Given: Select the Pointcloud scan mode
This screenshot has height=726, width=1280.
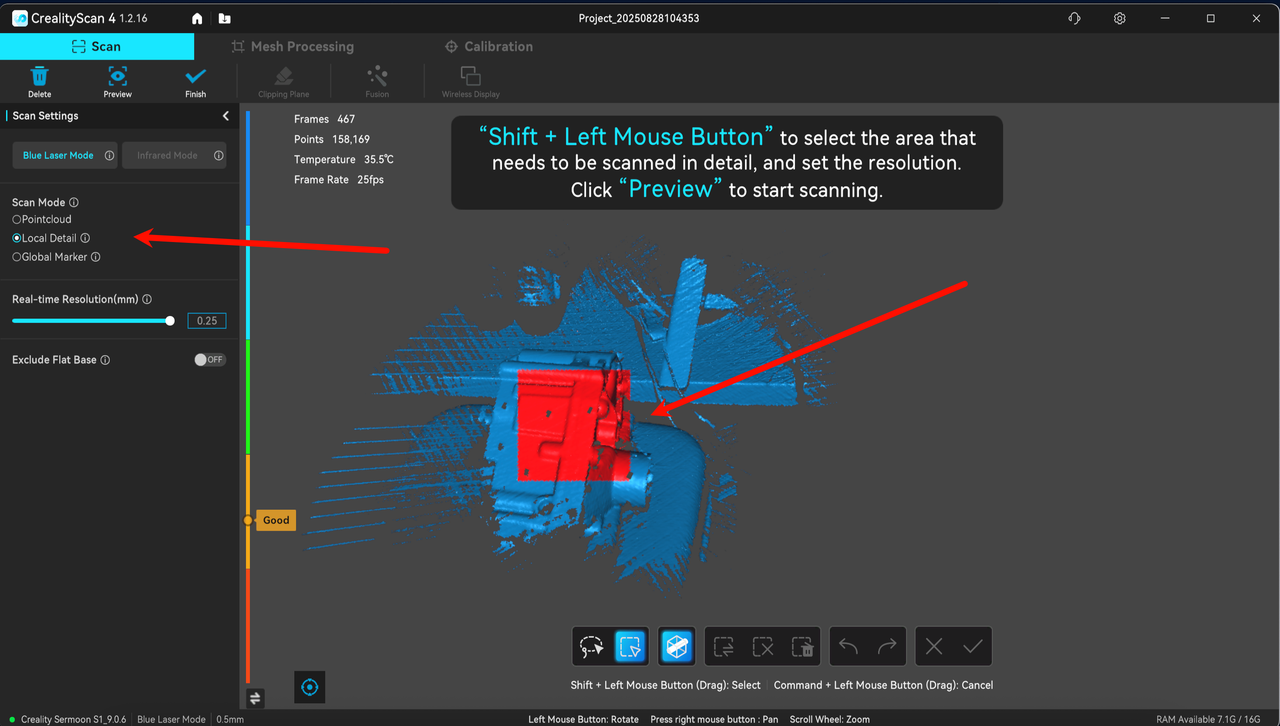Looking at the screenshot, I should pyautogui.click(x=17, y=219).
